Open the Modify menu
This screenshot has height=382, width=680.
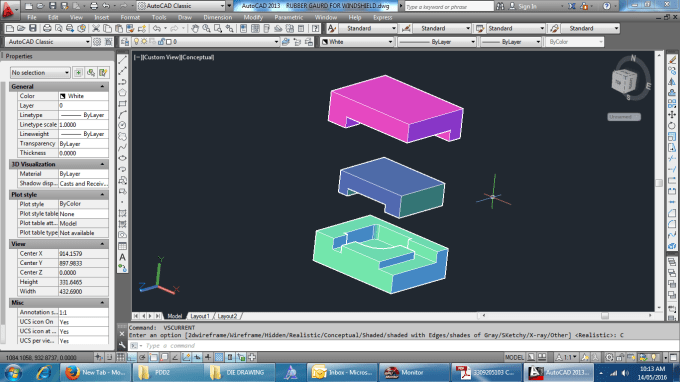tap(253, 17)
